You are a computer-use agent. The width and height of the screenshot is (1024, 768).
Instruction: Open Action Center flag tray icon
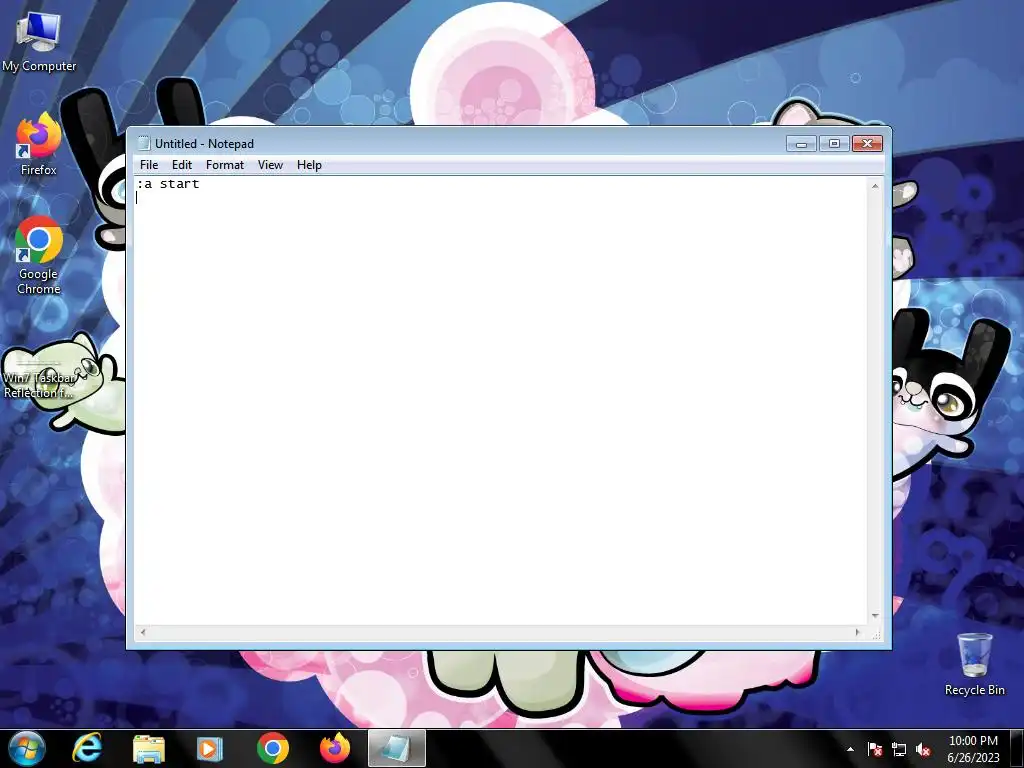tap(875, 749)
